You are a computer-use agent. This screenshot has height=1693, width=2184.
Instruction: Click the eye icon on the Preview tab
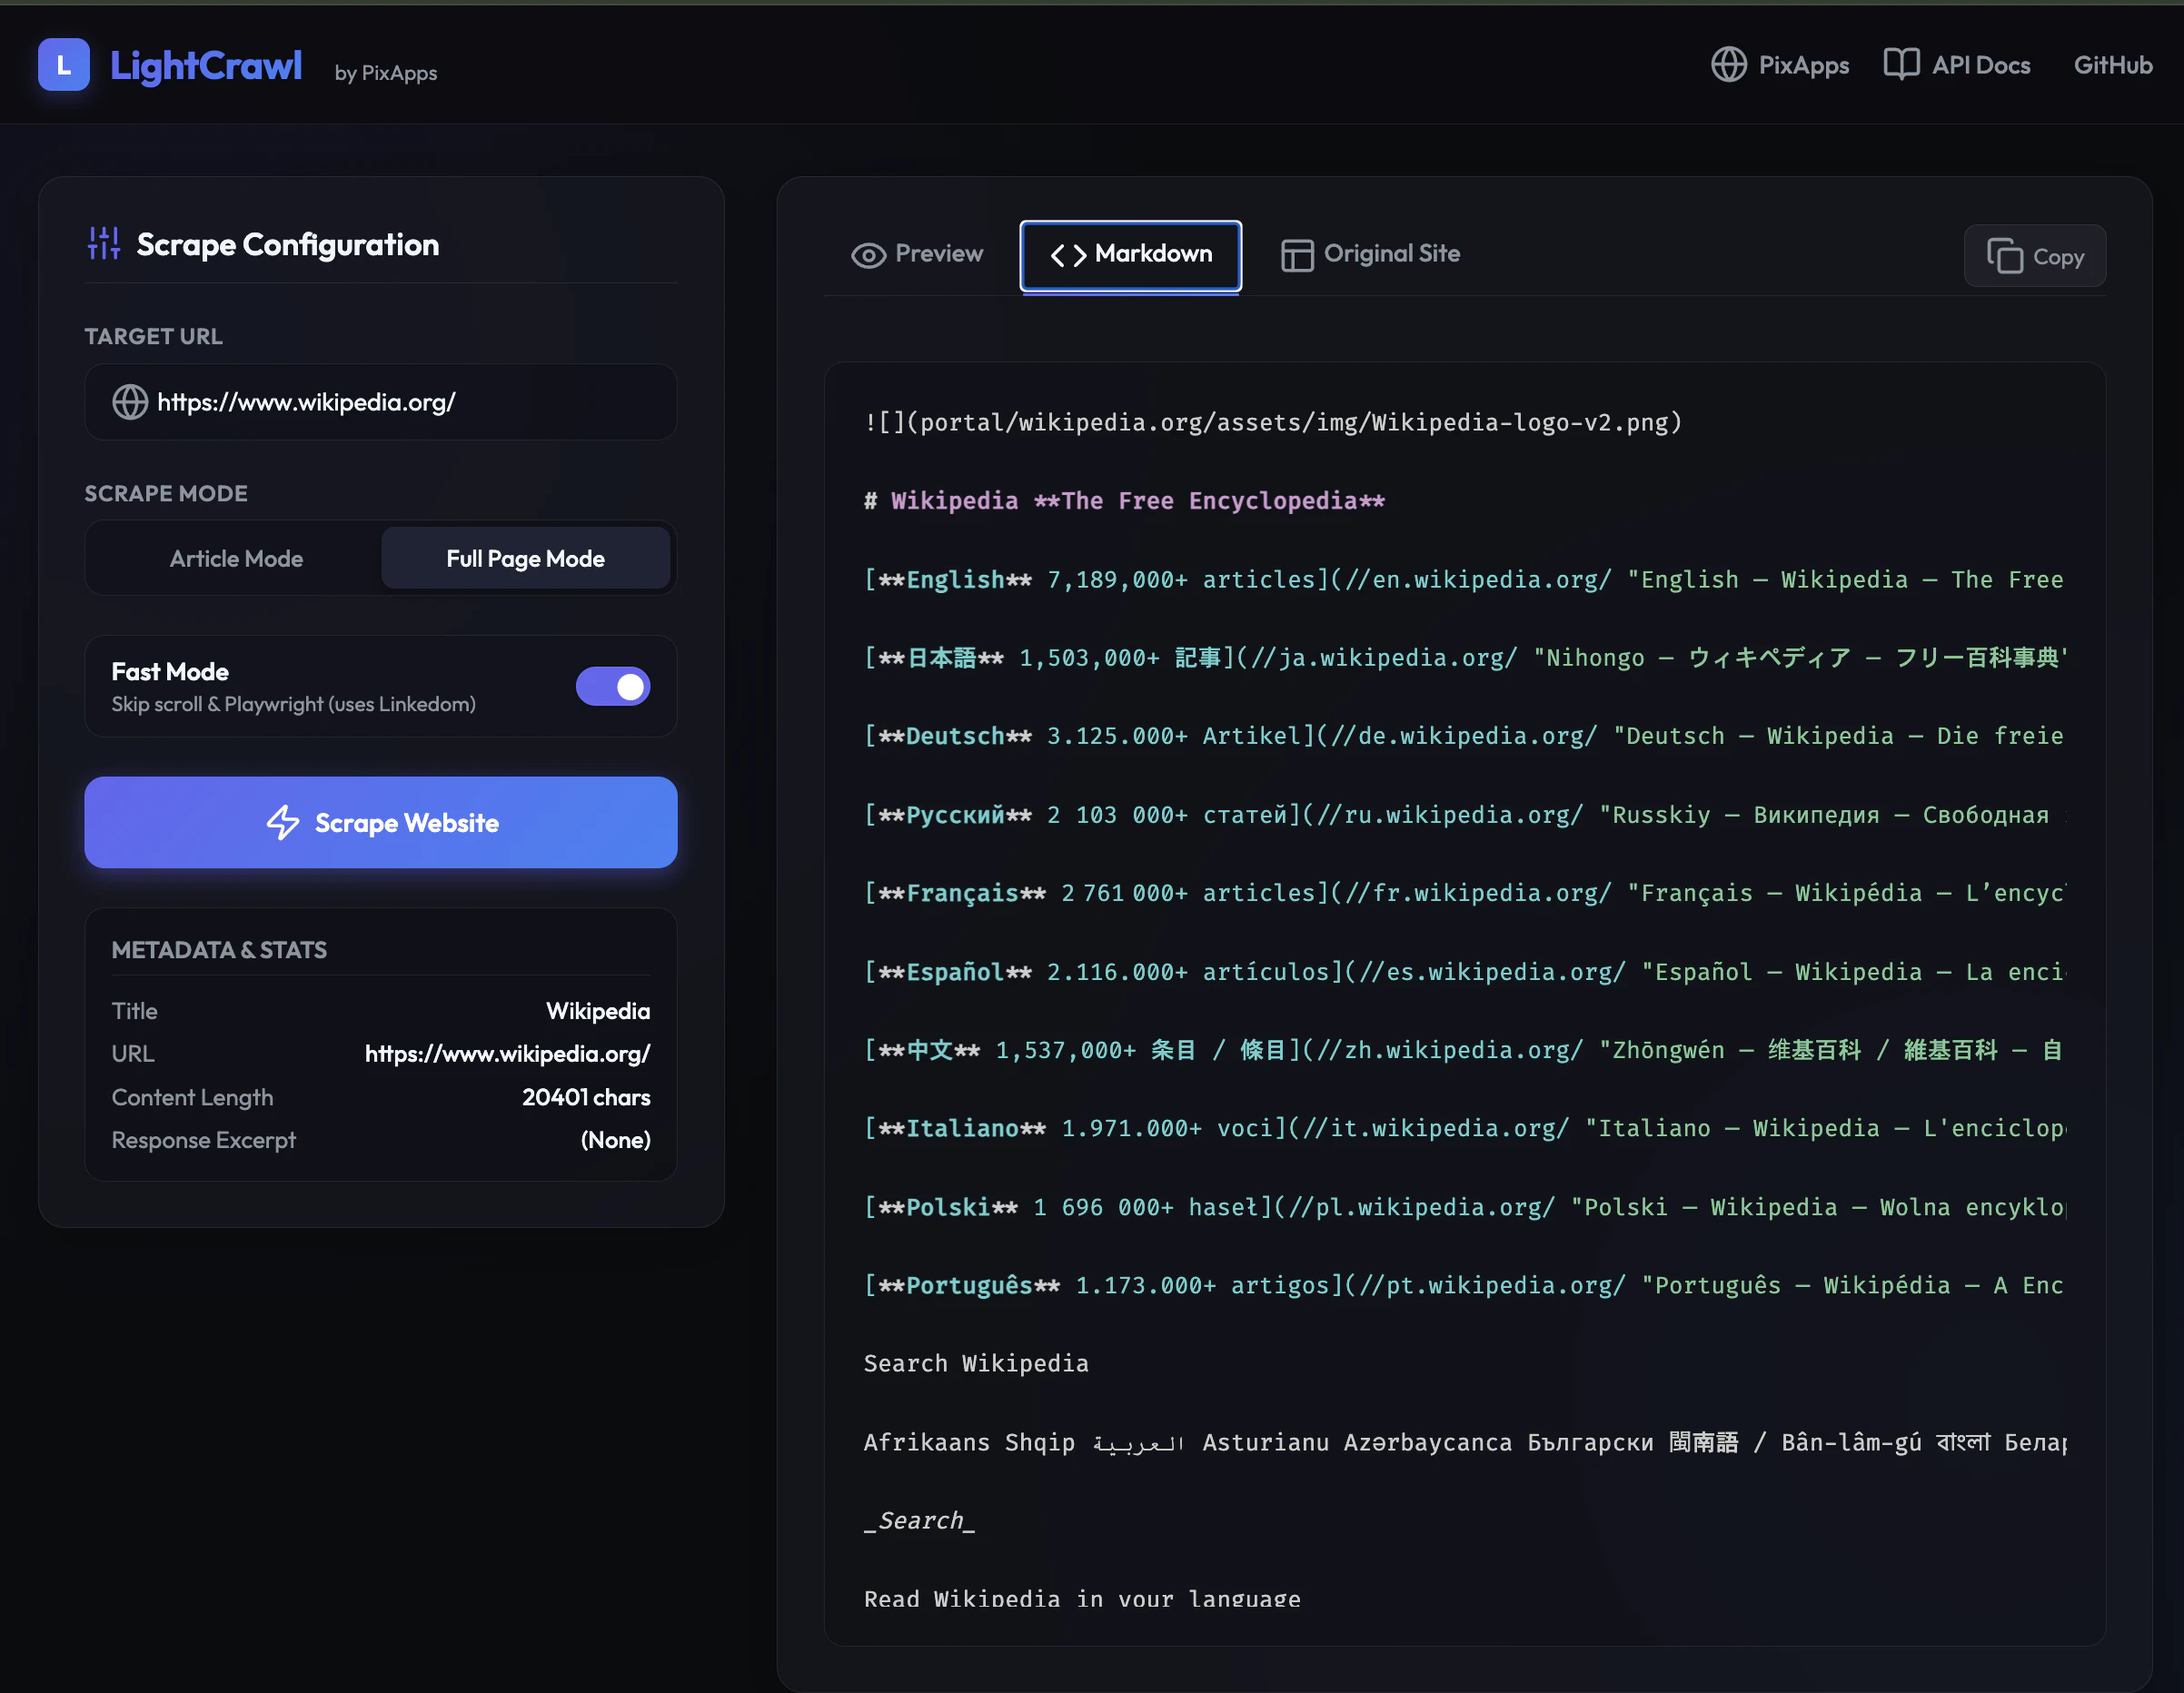point(868,255)
